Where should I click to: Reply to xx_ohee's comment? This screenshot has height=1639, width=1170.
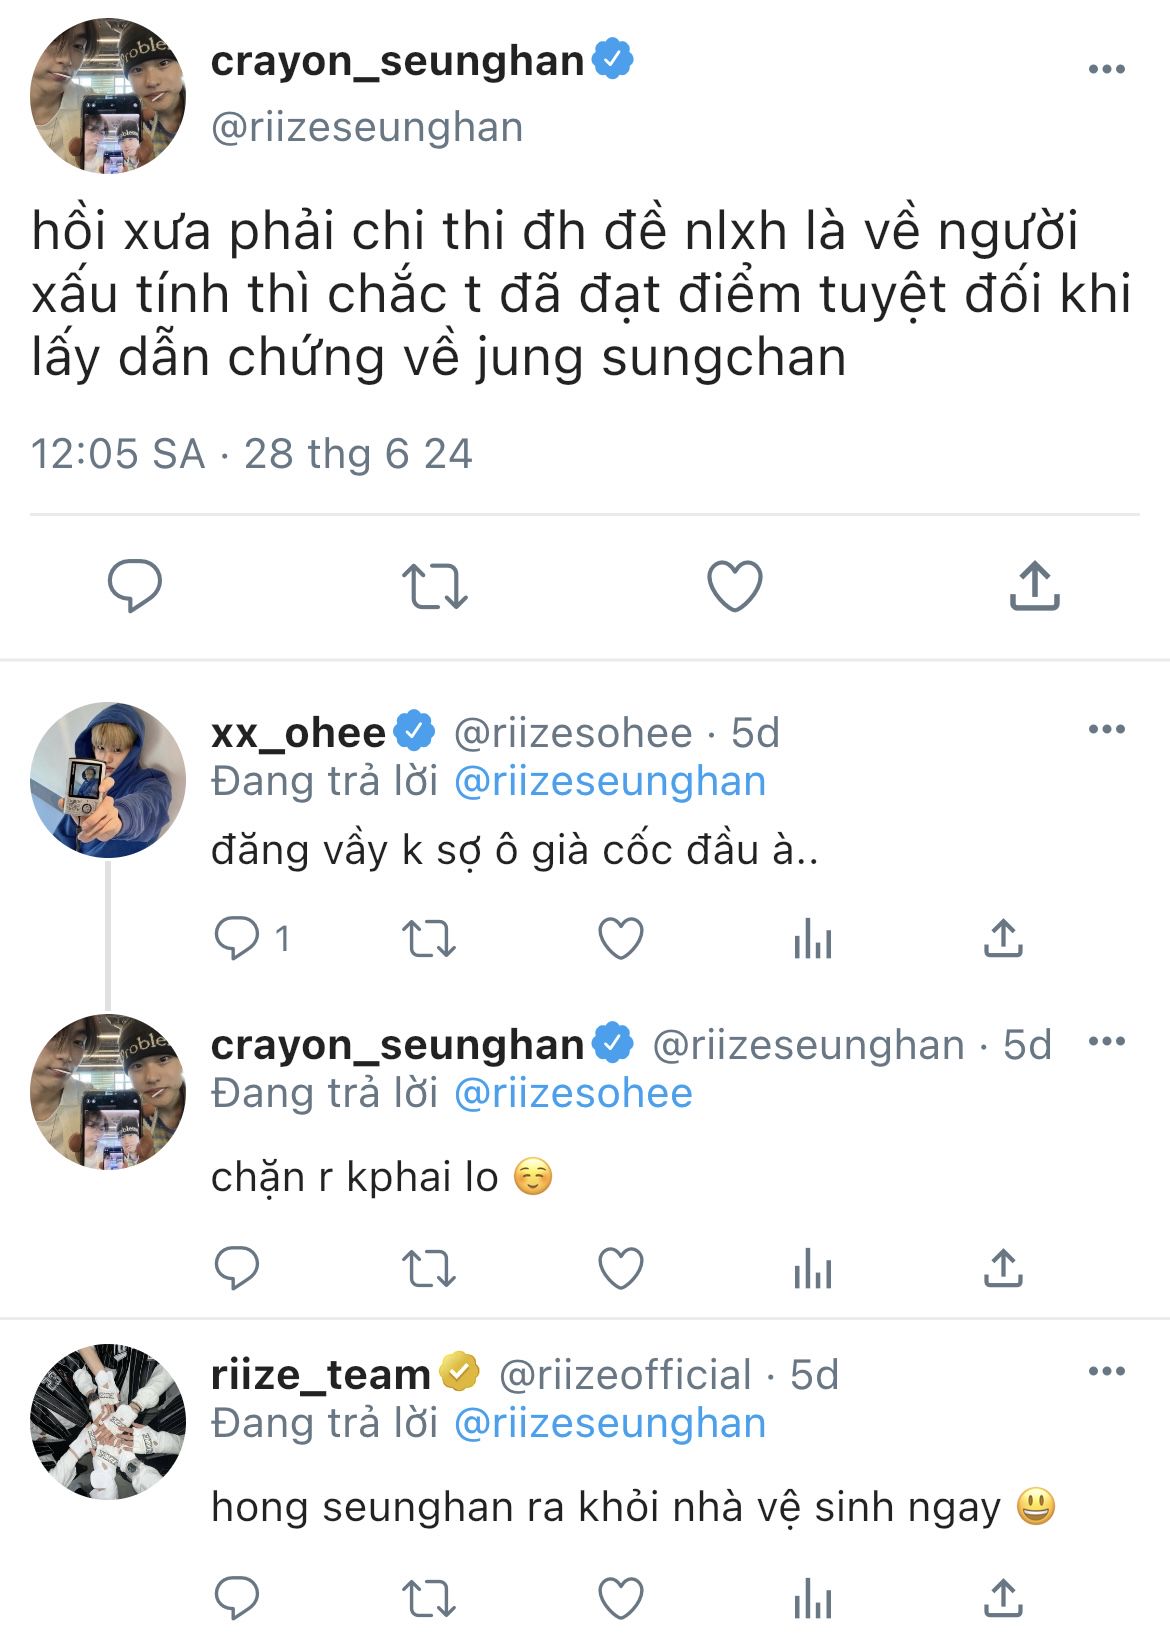pyautogui.click(x=238, y=939)
